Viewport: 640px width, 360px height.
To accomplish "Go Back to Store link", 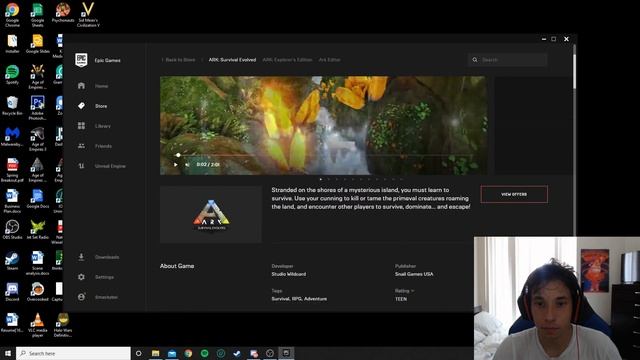I will [179, 60].
